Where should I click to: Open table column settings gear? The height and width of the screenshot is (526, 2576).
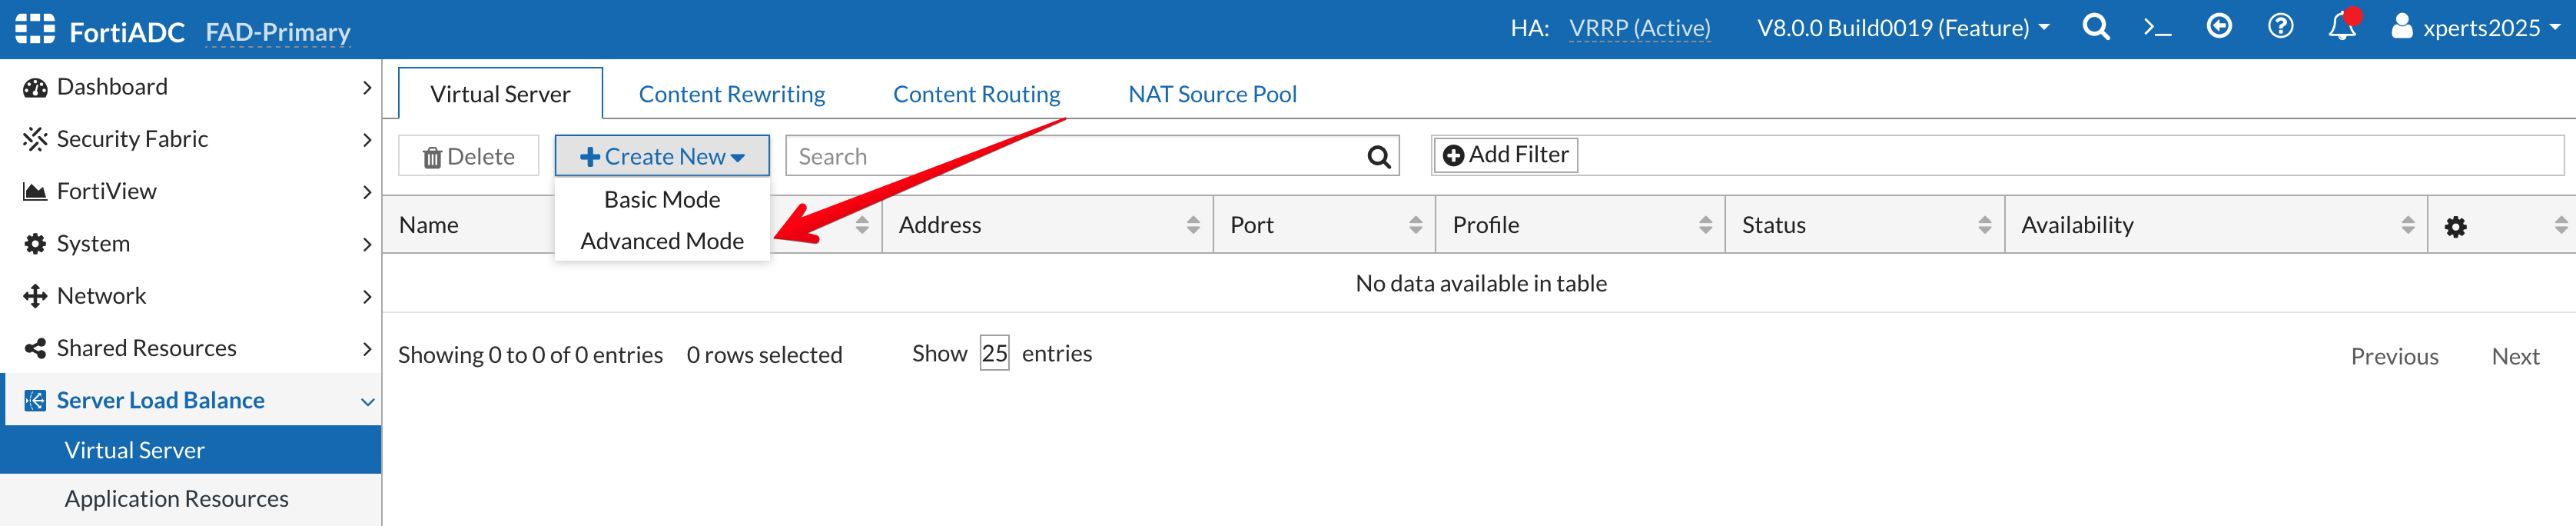2455,227
